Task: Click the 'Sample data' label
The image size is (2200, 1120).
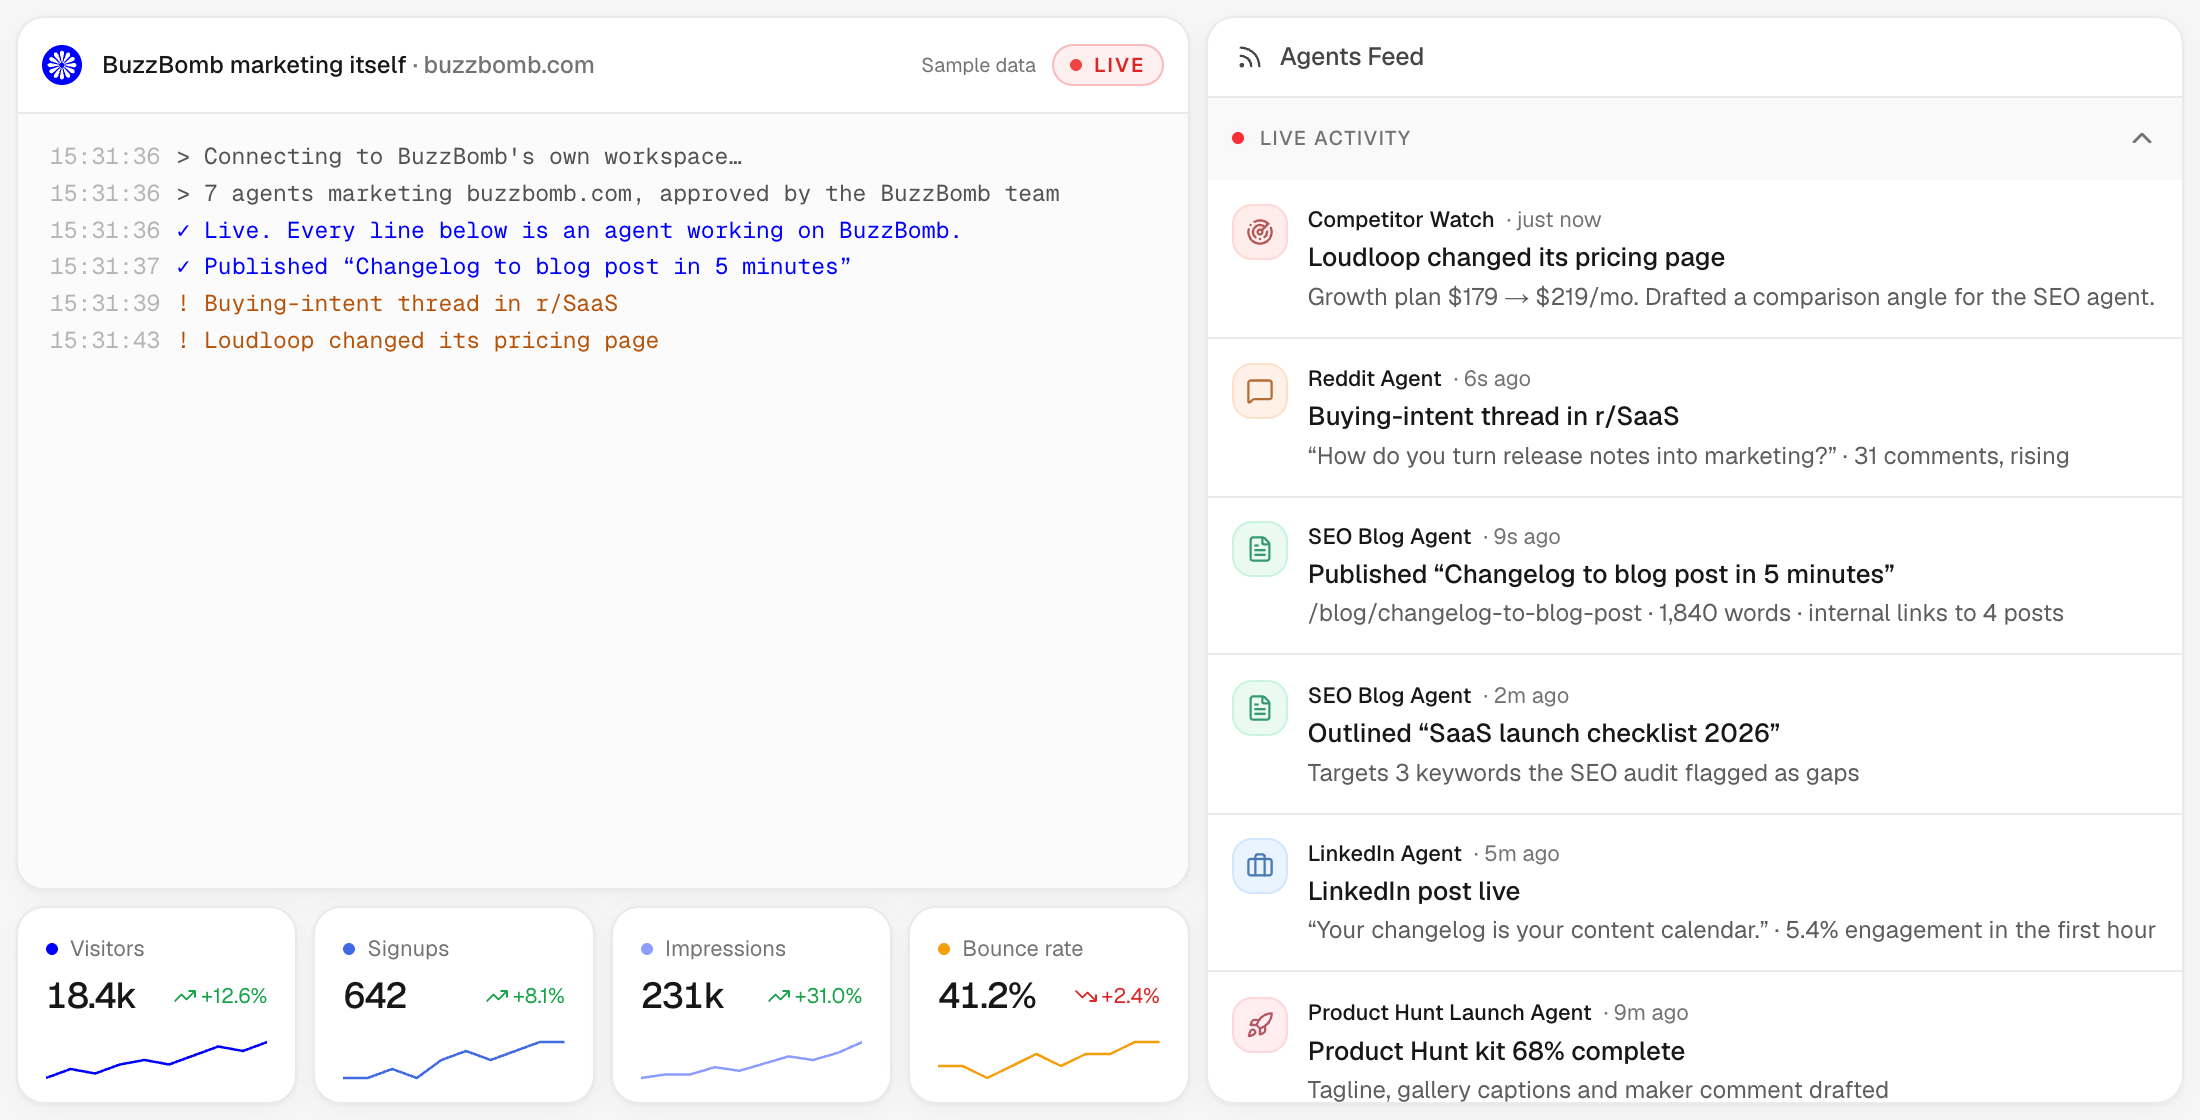Action: [978, 65]
